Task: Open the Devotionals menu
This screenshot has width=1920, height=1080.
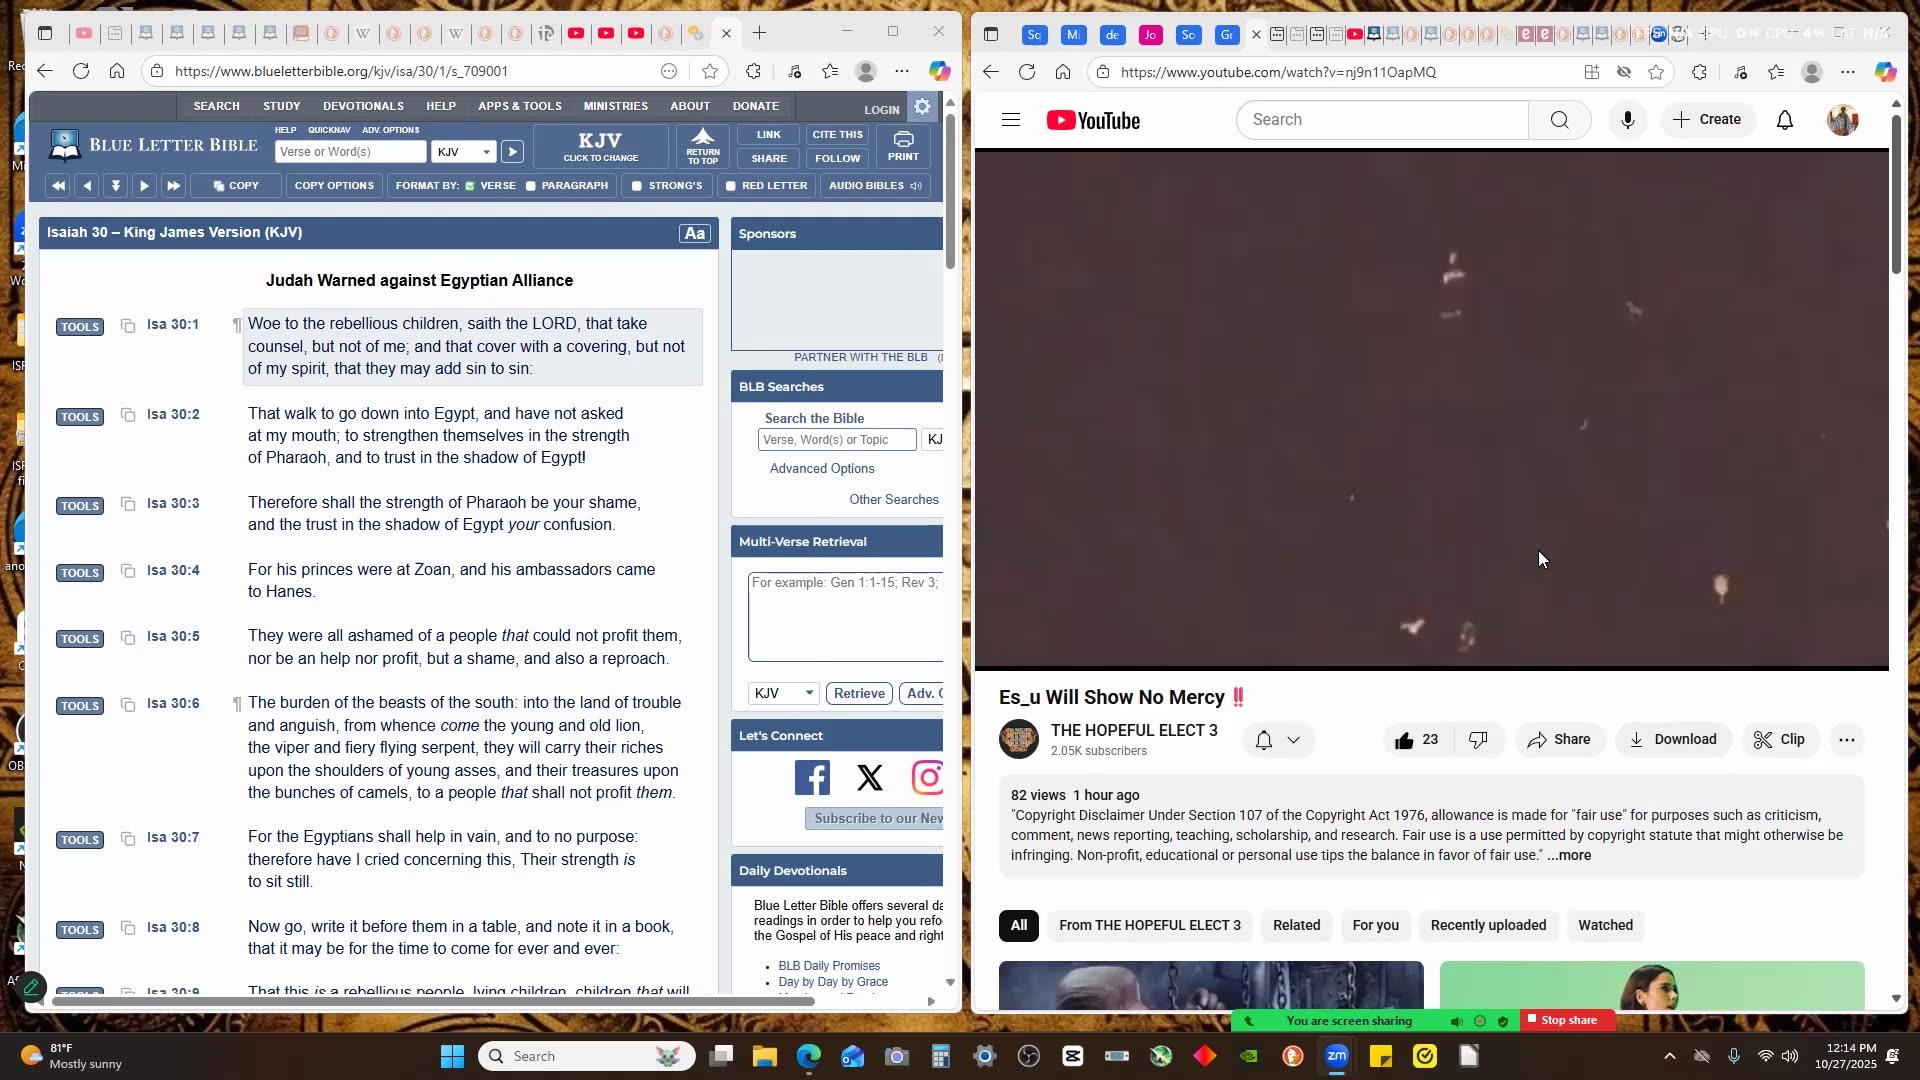Action: [363, 106]
